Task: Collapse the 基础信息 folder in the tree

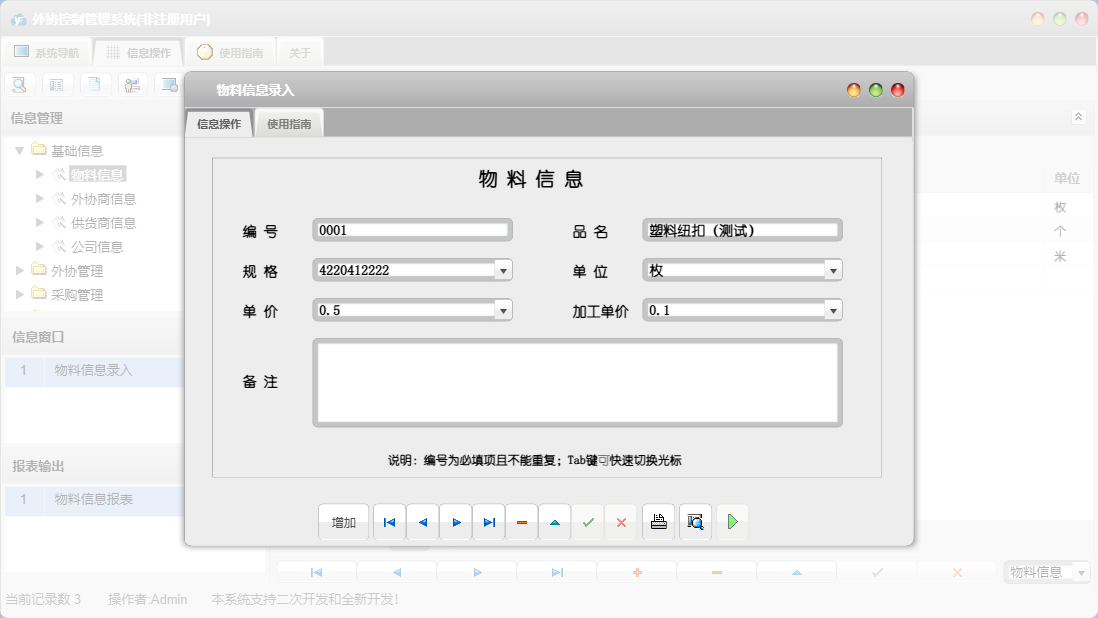Action: tap(20, 149)
